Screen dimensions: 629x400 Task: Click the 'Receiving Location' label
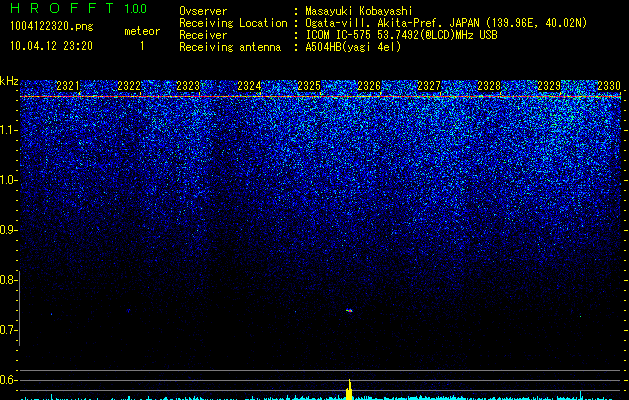[233, 23]
